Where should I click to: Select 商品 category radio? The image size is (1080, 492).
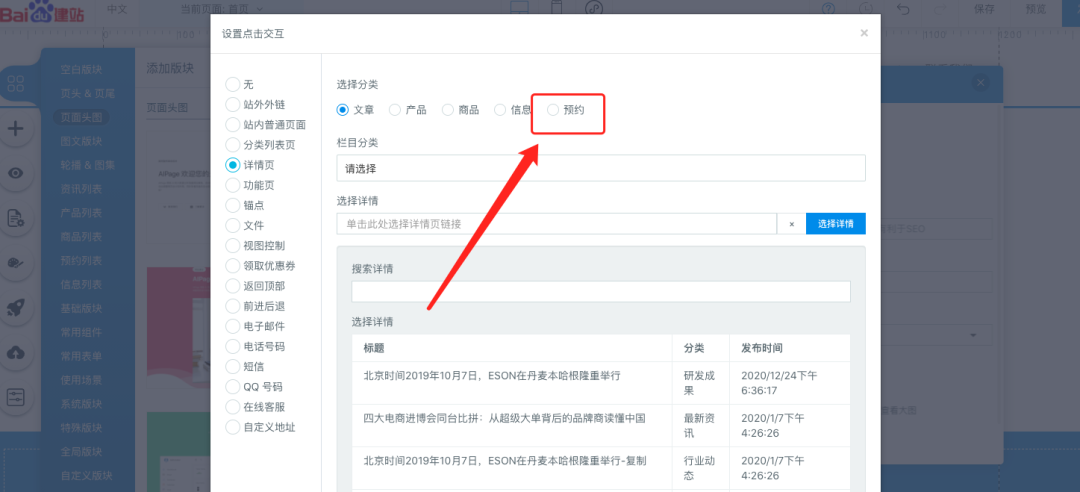[x=448, y=110]
